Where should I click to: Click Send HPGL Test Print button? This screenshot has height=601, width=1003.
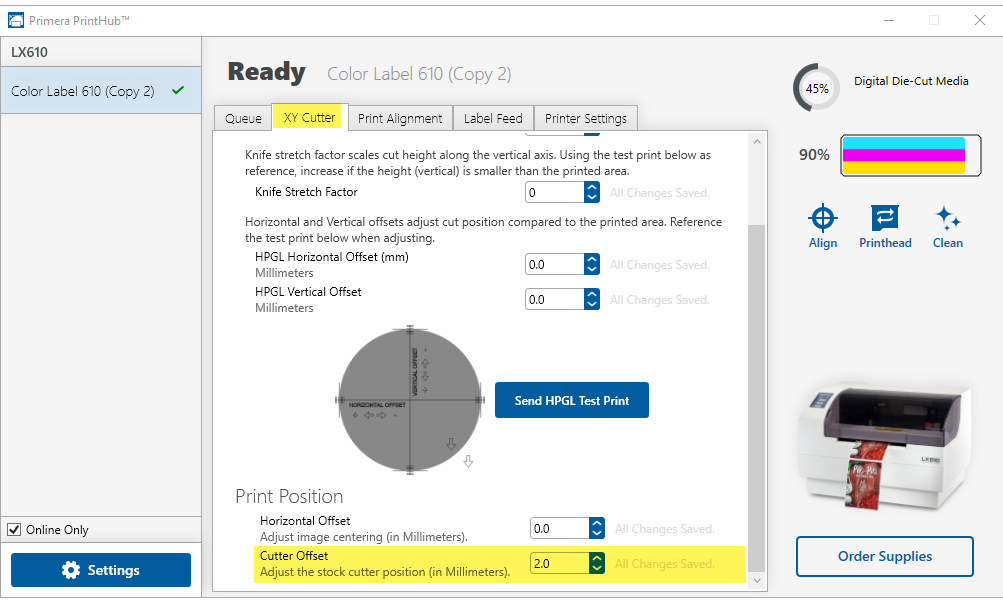pyautogui.click(x=572, y=400)
